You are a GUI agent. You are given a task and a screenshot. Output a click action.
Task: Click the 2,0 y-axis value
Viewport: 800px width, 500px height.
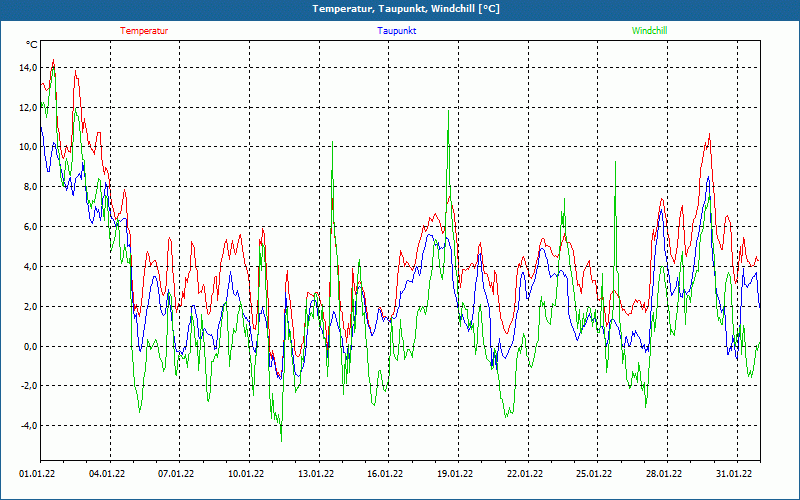click(x=30, y=307)
